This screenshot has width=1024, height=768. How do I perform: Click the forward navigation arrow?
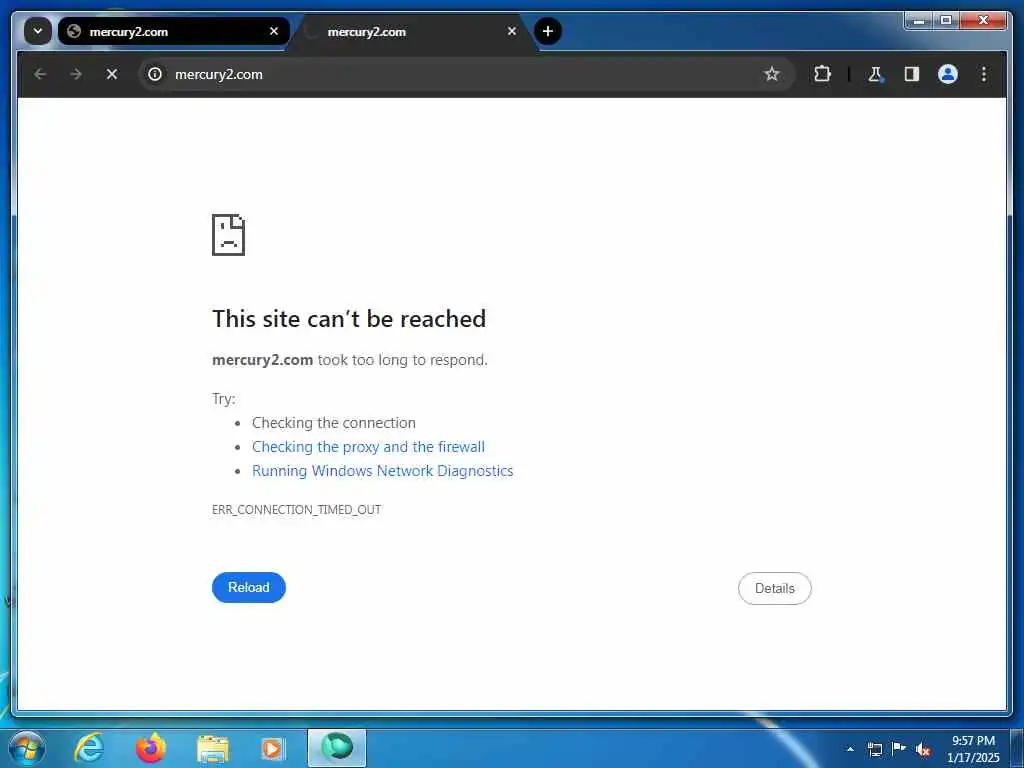[x=76, y=74]
